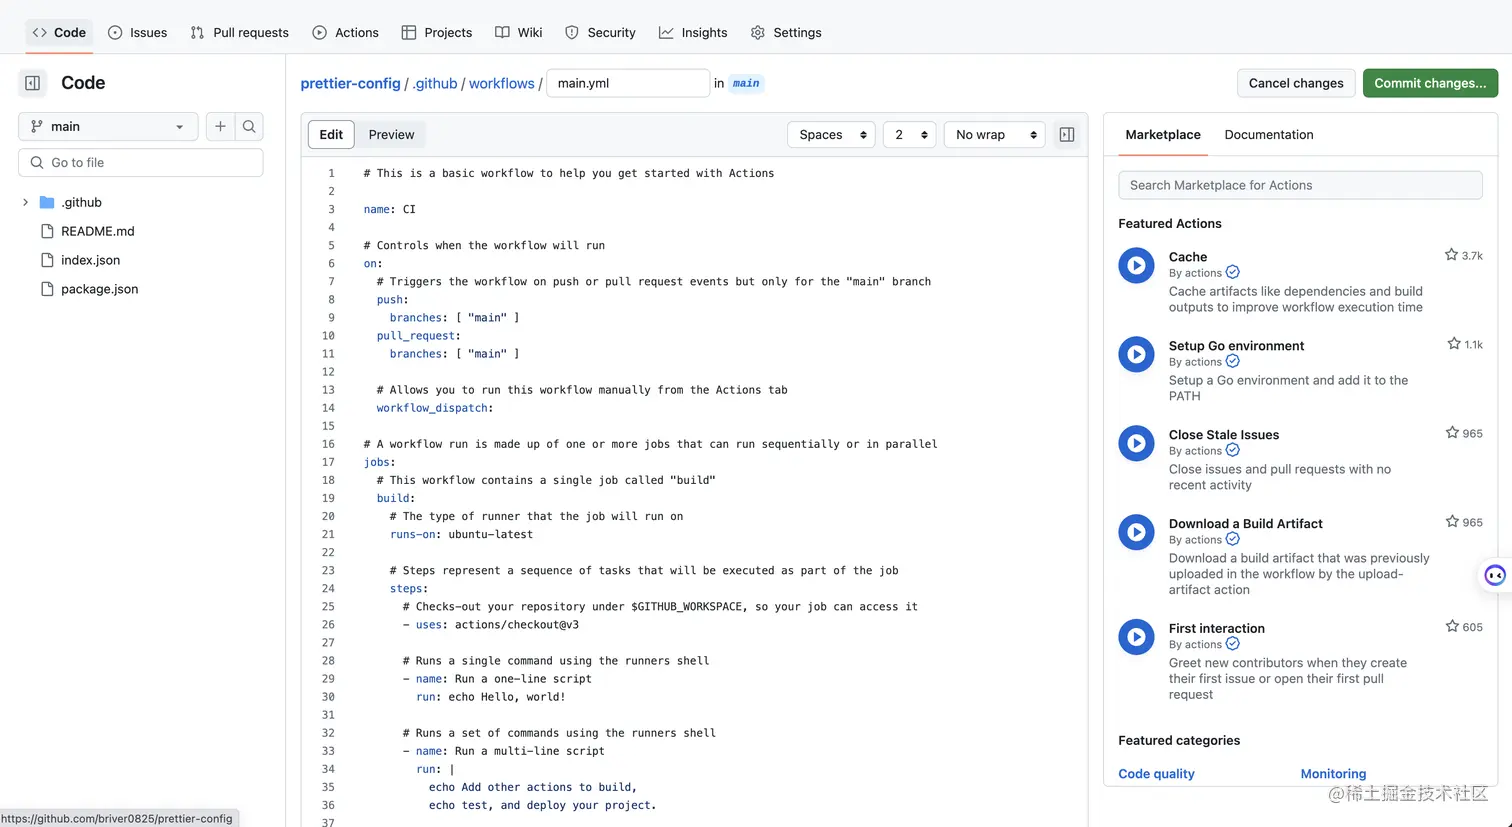Open the Code quality category link
Viewport: 1512px width, 827px height.
pos(1156,774)
